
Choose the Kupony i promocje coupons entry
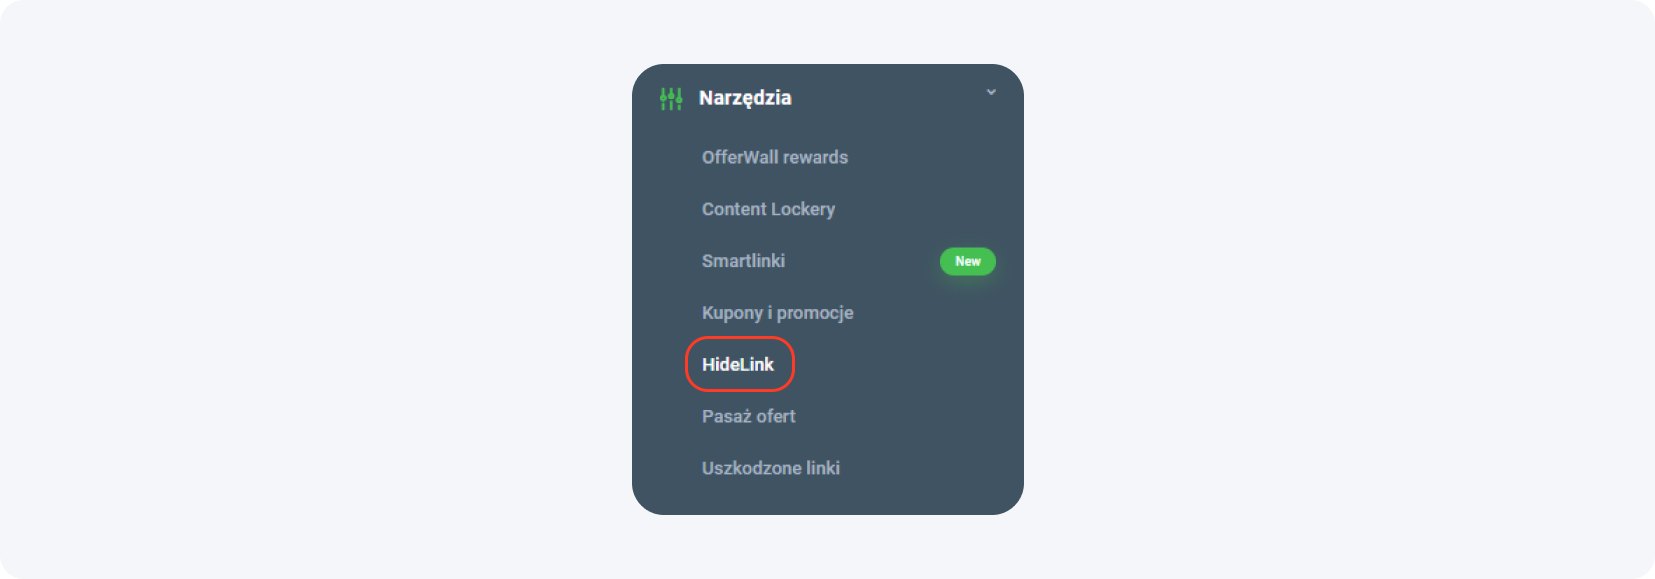tap(777, 313)
